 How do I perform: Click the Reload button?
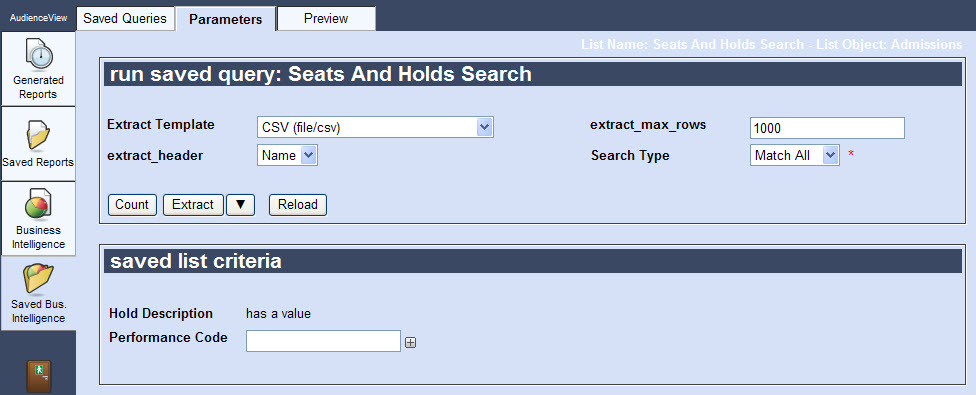298,205
